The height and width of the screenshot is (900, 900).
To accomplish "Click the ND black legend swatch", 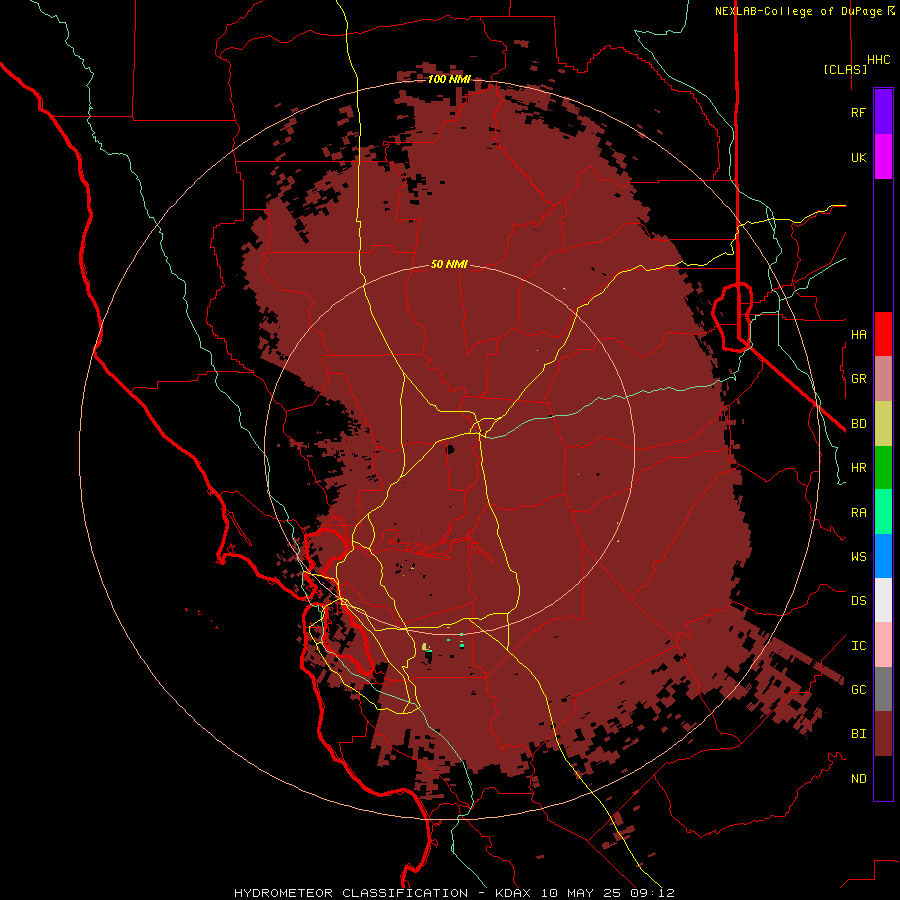I will [883, 778].
